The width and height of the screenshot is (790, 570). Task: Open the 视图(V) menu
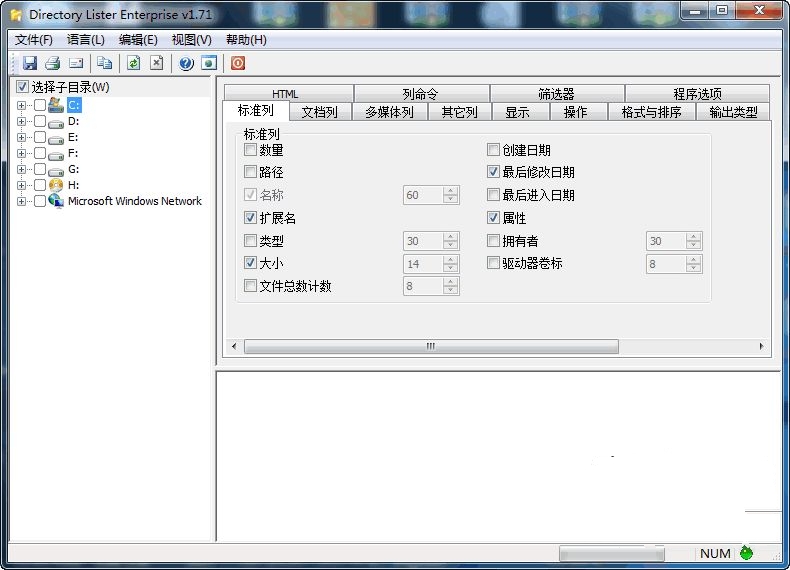[x=191, y=40]
